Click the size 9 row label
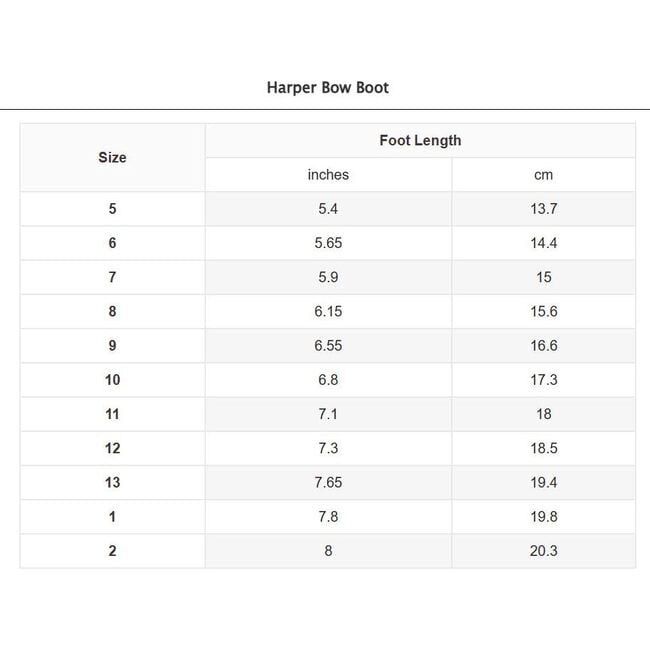This screenshot has width=650, height=650. click(x=112, y=345)
